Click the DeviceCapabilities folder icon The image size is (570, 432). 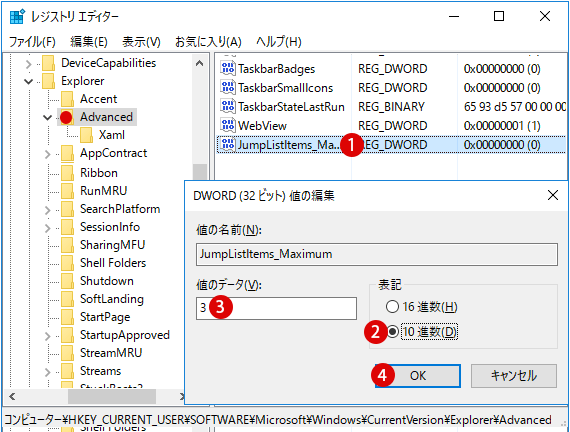coord(49,63)
